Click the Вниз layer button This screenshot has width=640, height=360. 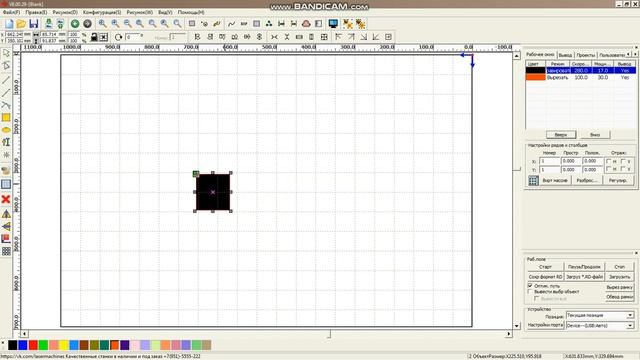click(595, 135)
